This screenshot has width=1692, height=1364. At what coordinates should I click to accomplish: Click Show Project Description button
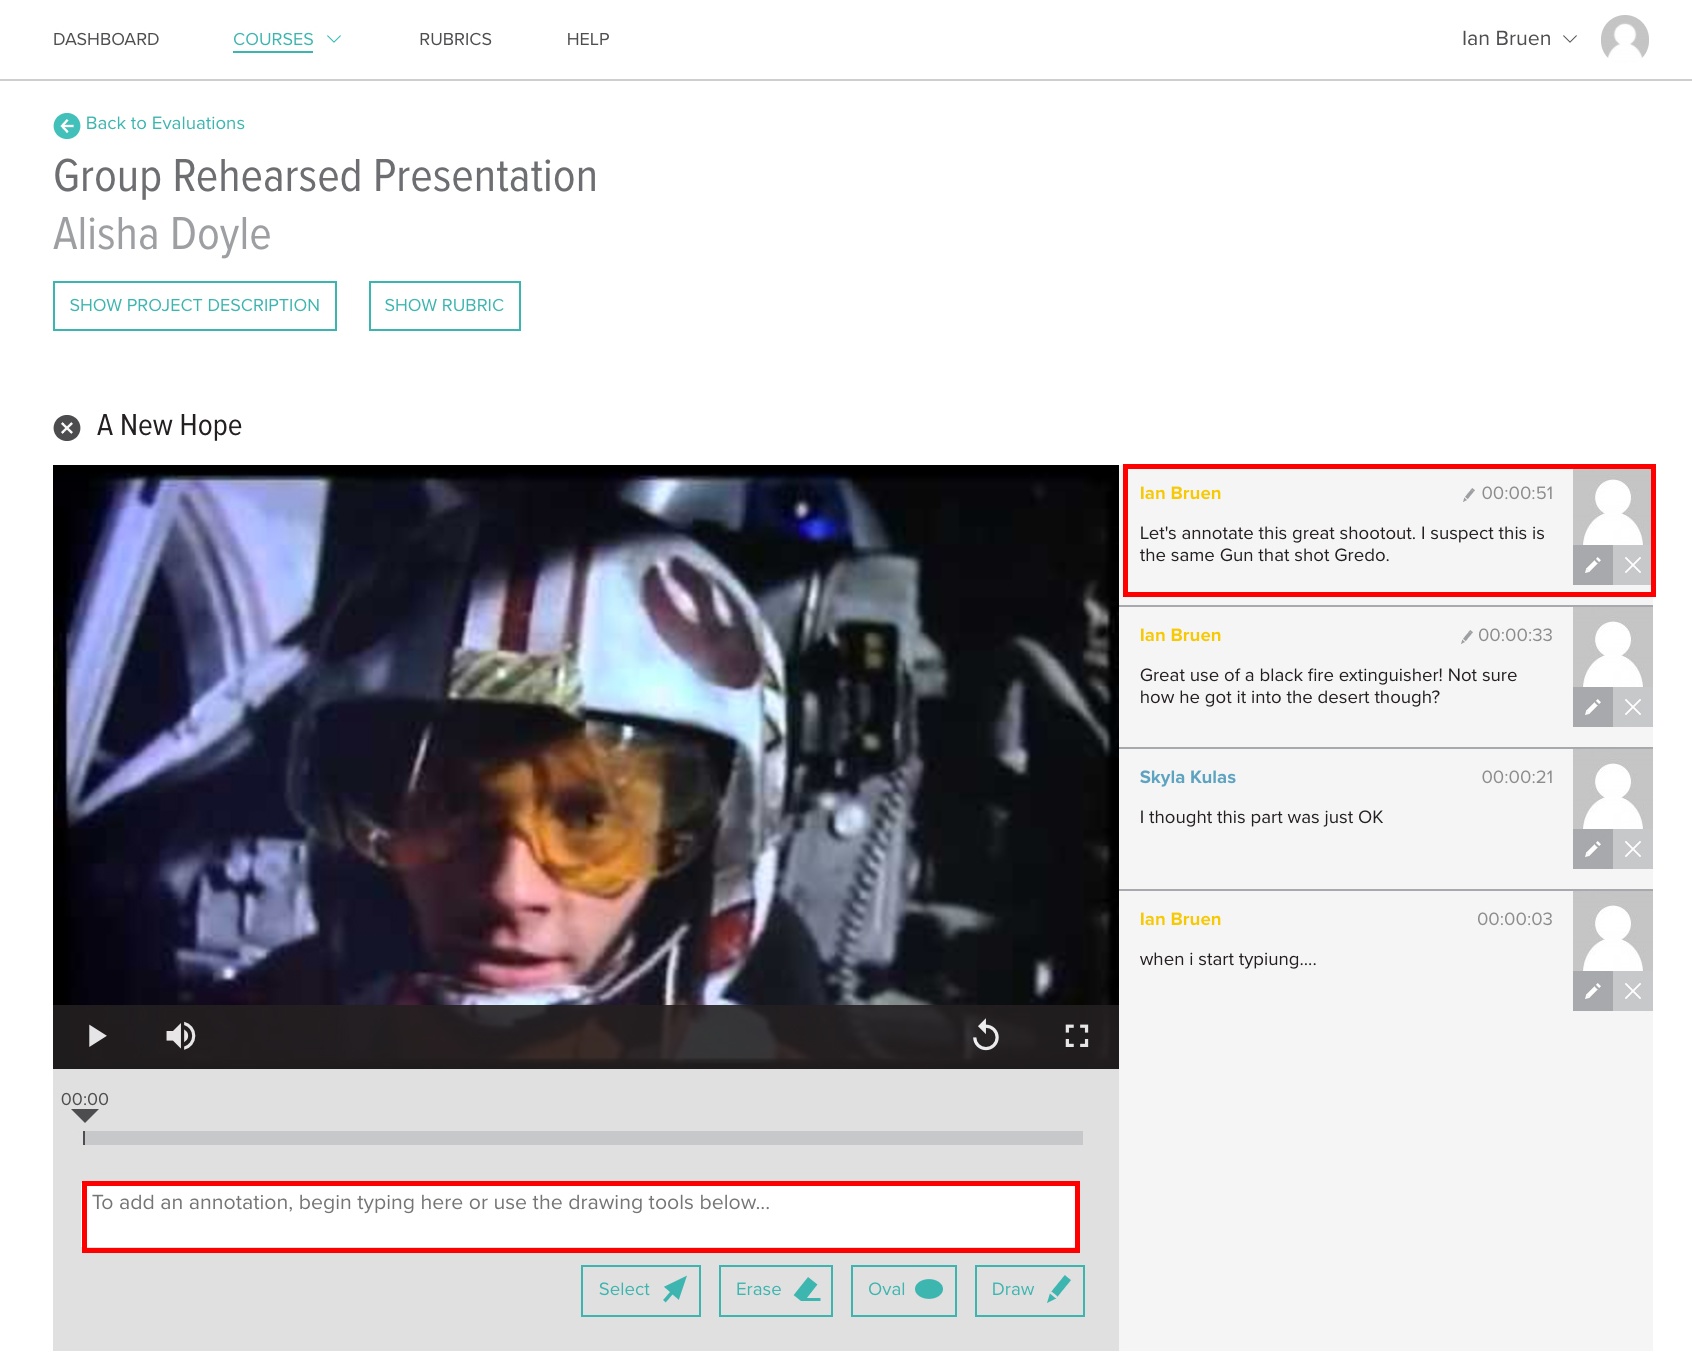click(195, 306)
